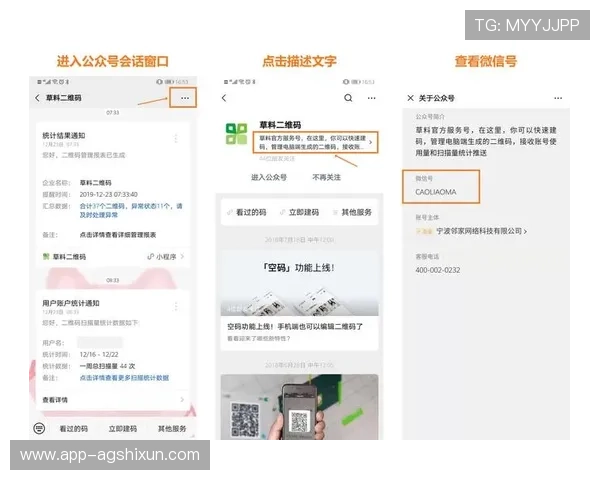Open 「空码」功能上线 article banner
Screen dimensions: 600x480
click(x=300, y=283)
